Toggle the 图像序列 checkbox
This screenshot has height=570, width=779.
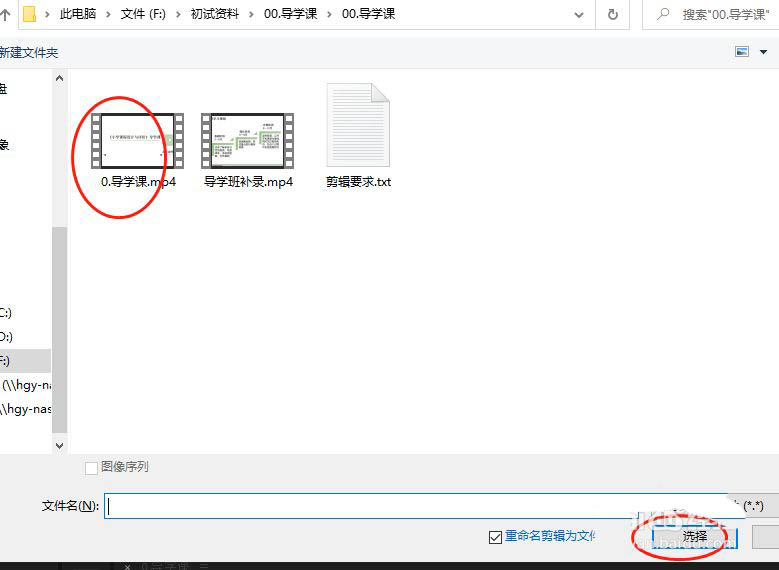(91, 468)
